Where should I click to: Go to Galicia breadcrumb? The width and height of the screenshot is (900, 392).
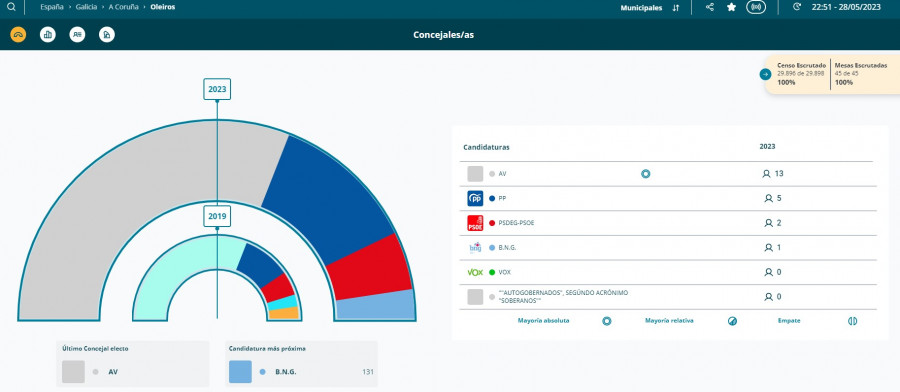(86, 7)
